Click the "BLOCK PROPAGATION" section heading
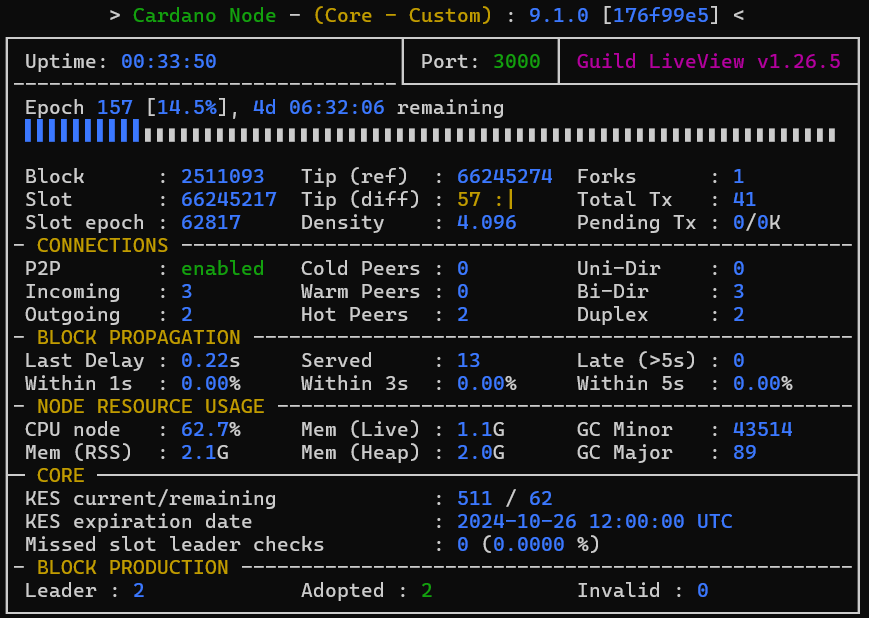Image resolution: width=869 pixels, height=618 pixels. coord(139,338)
